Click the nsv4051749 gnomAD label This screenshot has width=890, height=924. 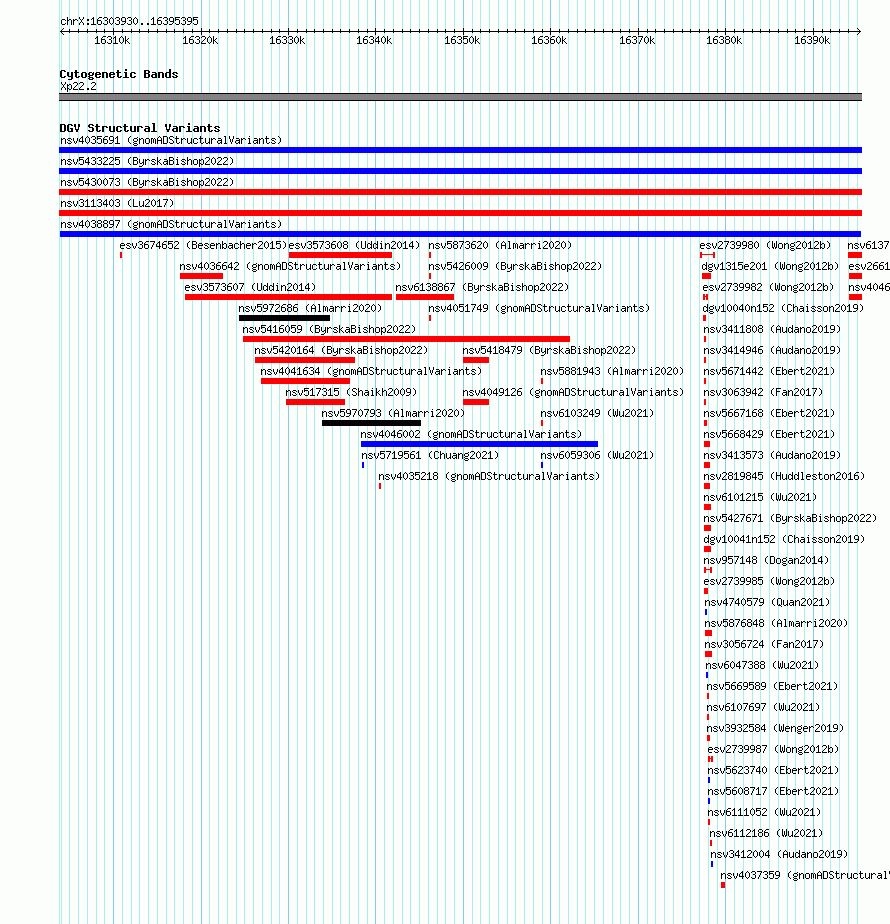click(x=539, y=308)
